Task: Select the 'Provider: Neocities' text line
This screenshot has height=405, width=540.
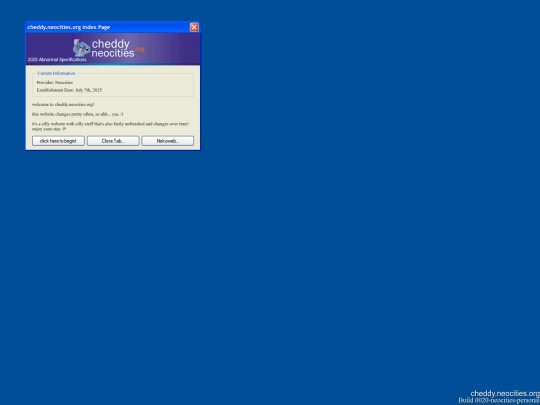Action: tap(55, 83)
